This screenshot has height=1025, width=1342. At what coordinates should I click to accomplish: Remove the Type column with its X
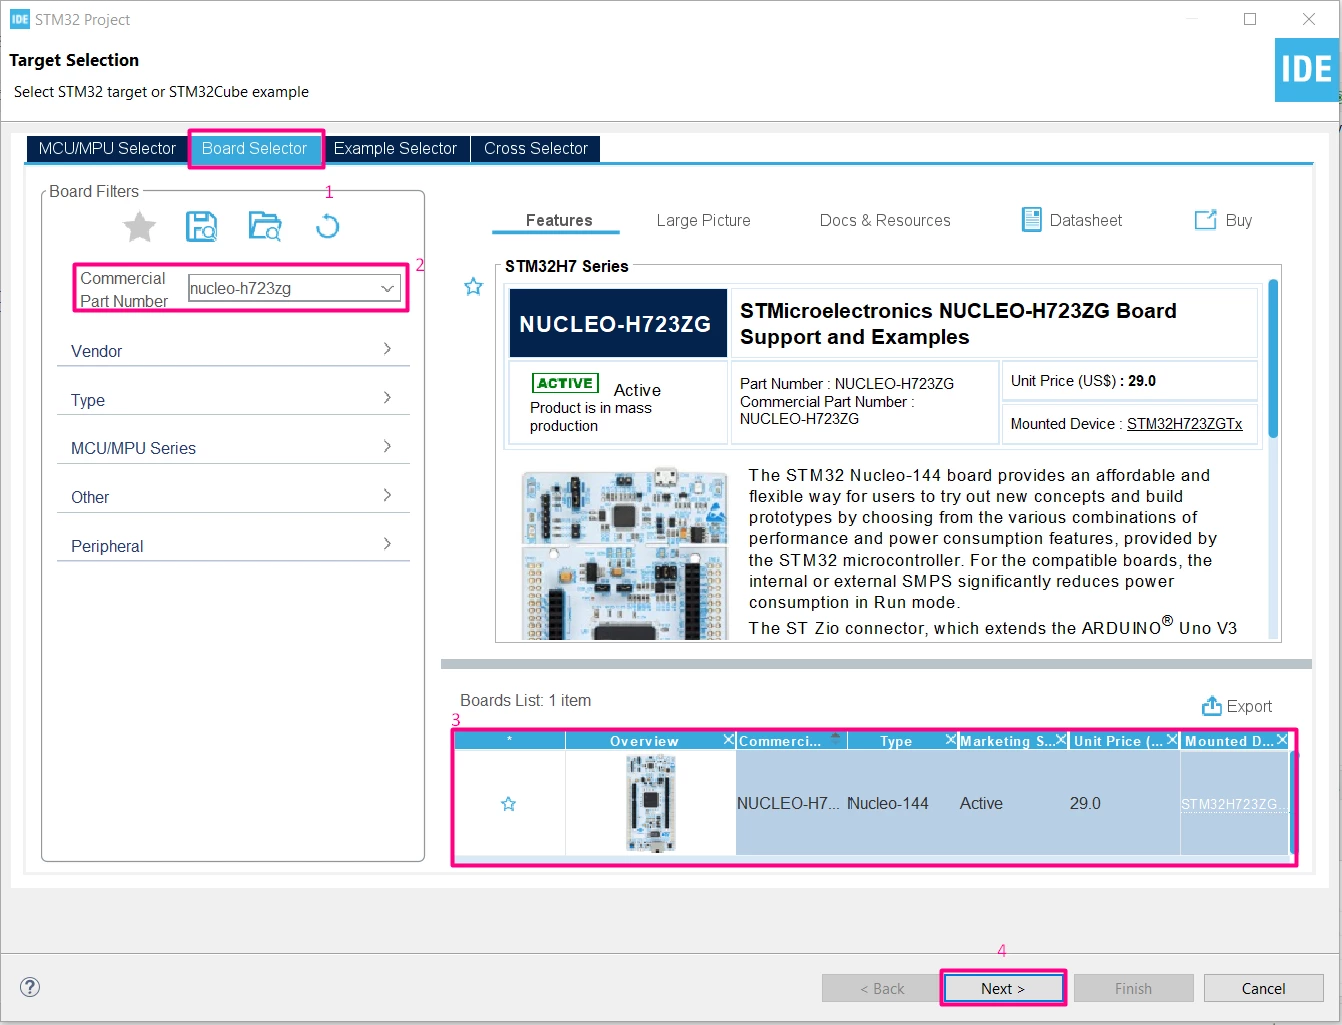tap(951, 740)
